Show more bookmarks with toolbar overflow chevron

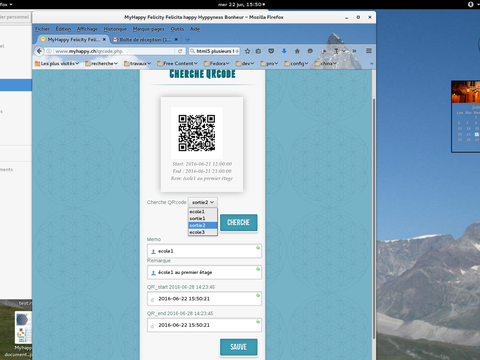click(371, 63)
